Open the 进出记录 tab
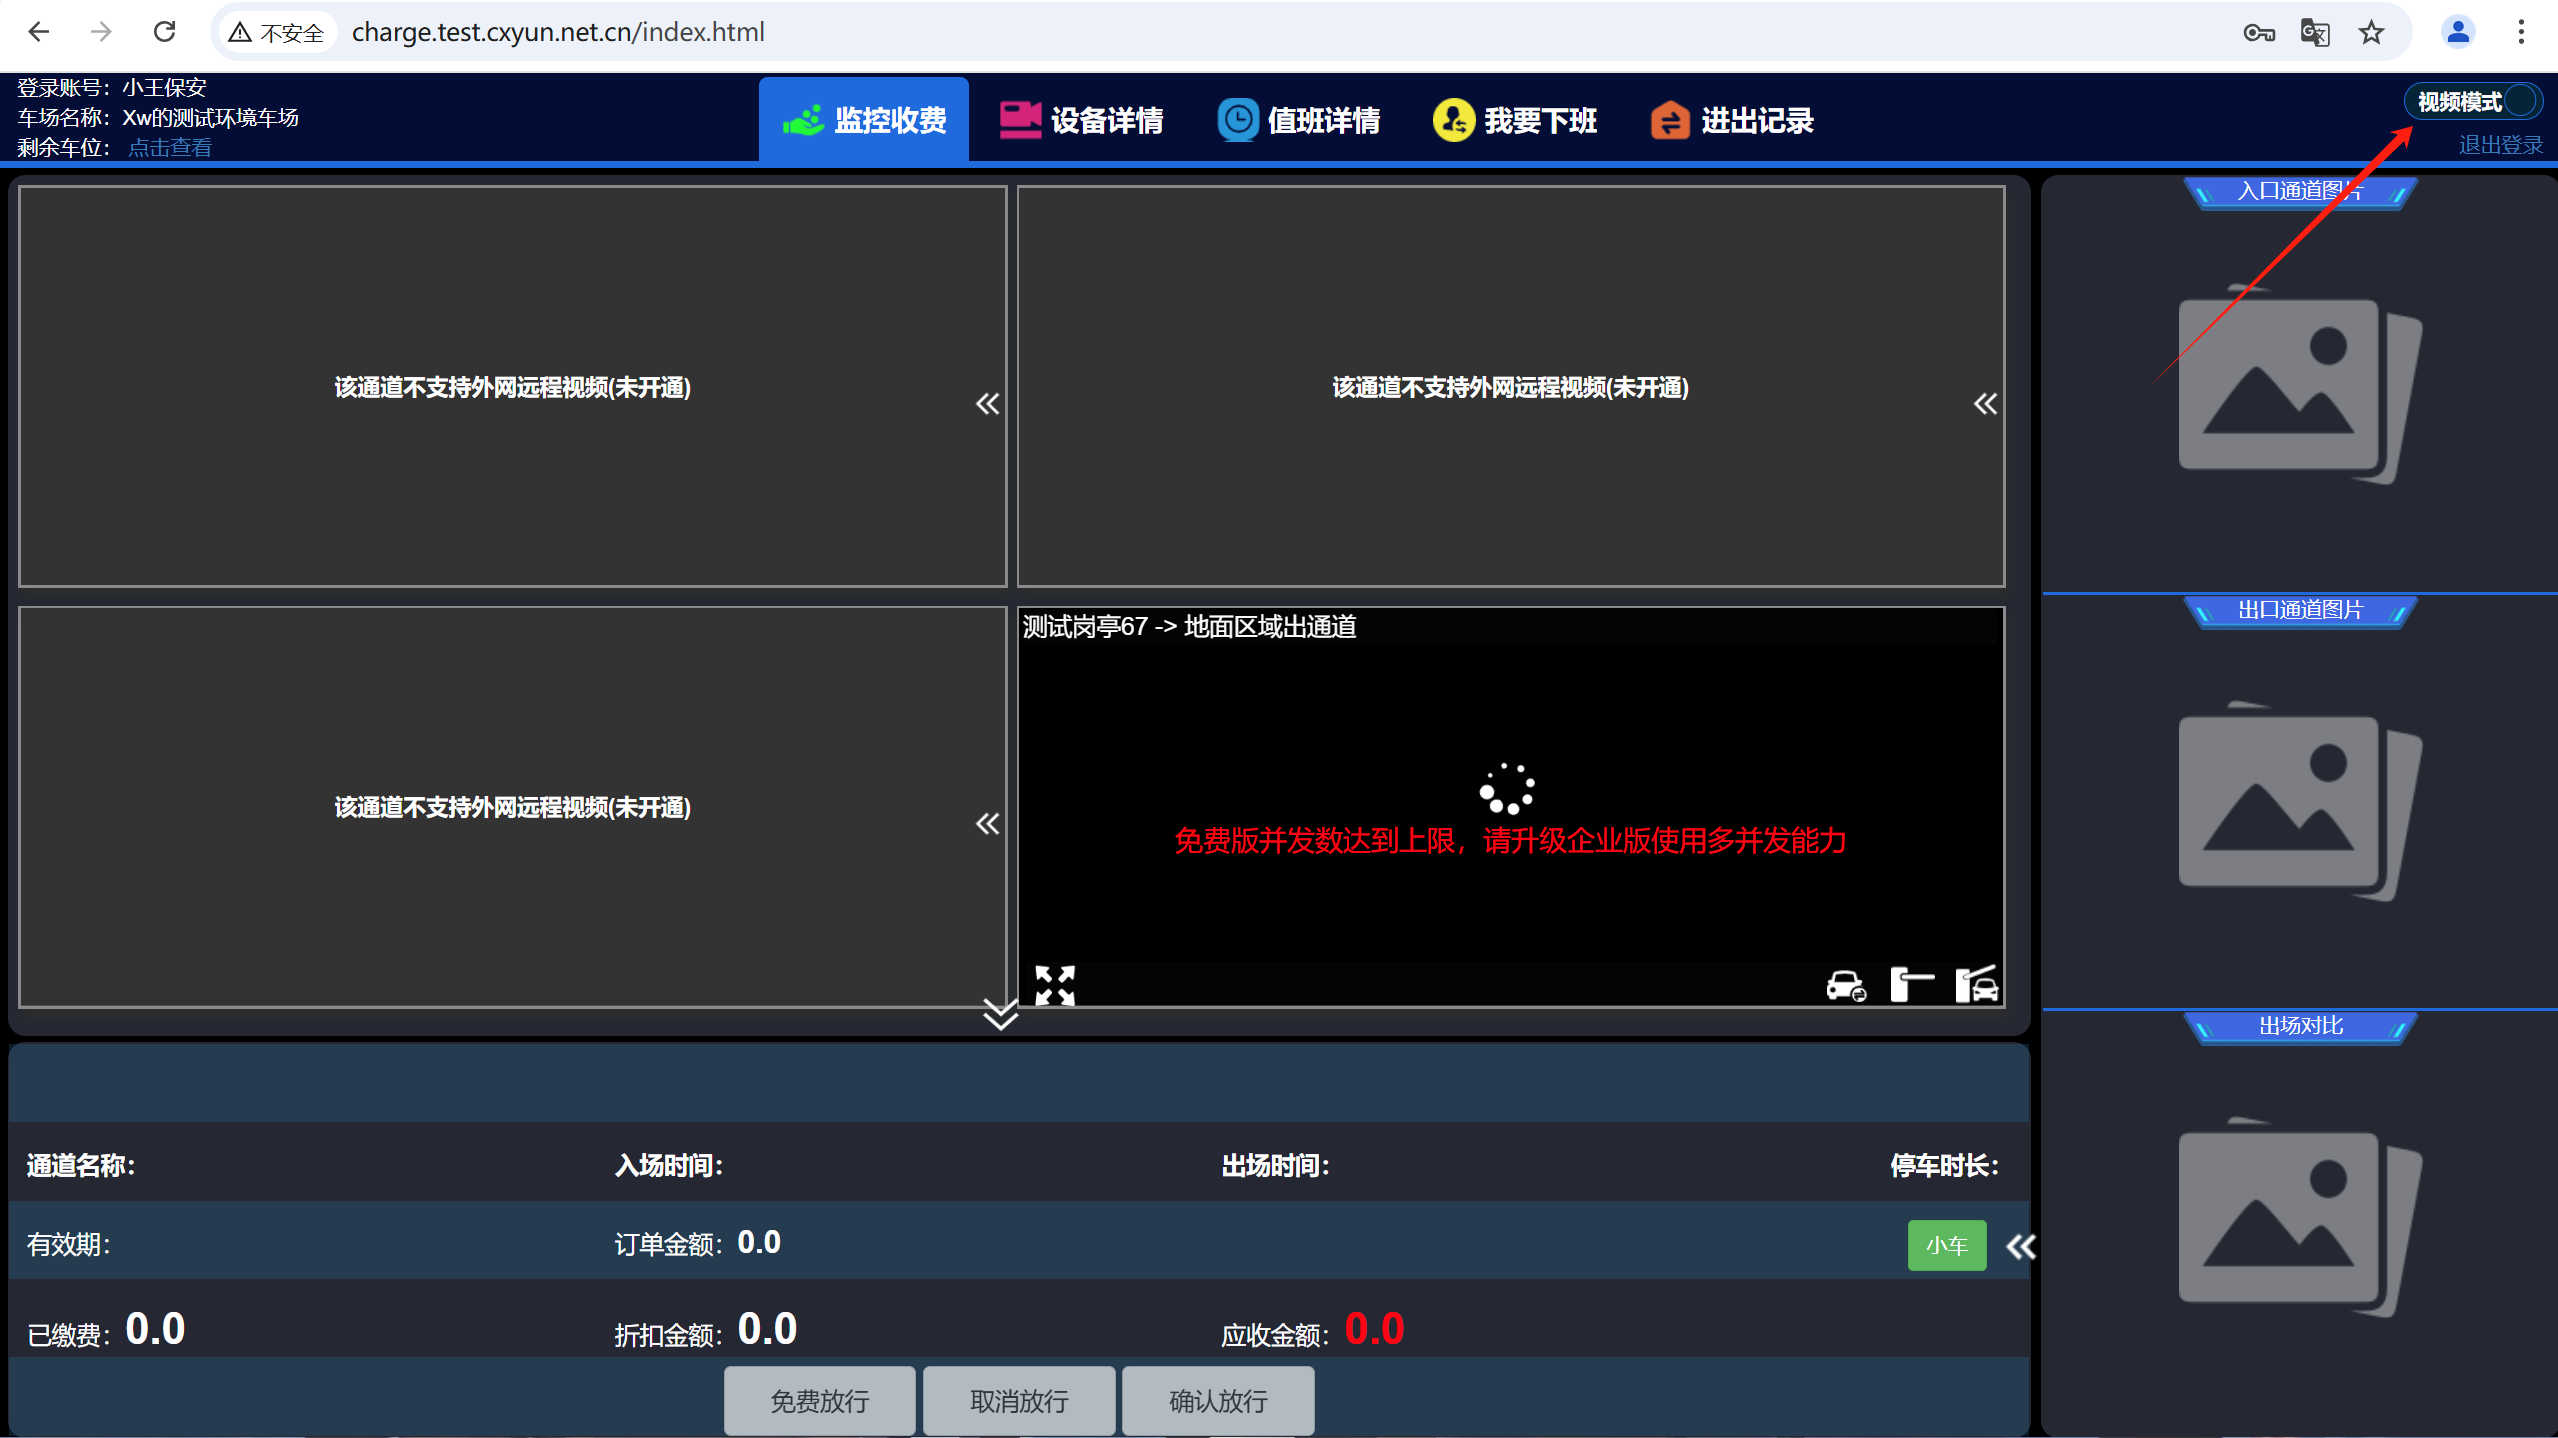This screenshot has width=2558, height=1438. click(x=1732, y=121)
